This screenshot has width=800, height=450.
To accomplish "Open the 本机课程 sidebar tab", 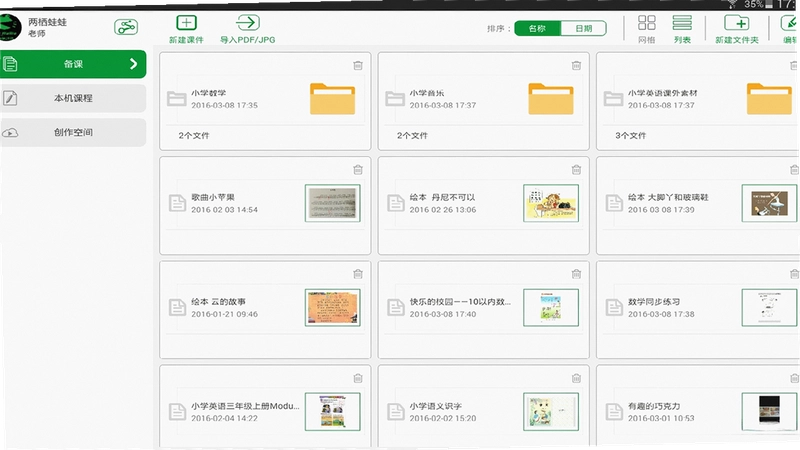I will [x=73, y=98].
